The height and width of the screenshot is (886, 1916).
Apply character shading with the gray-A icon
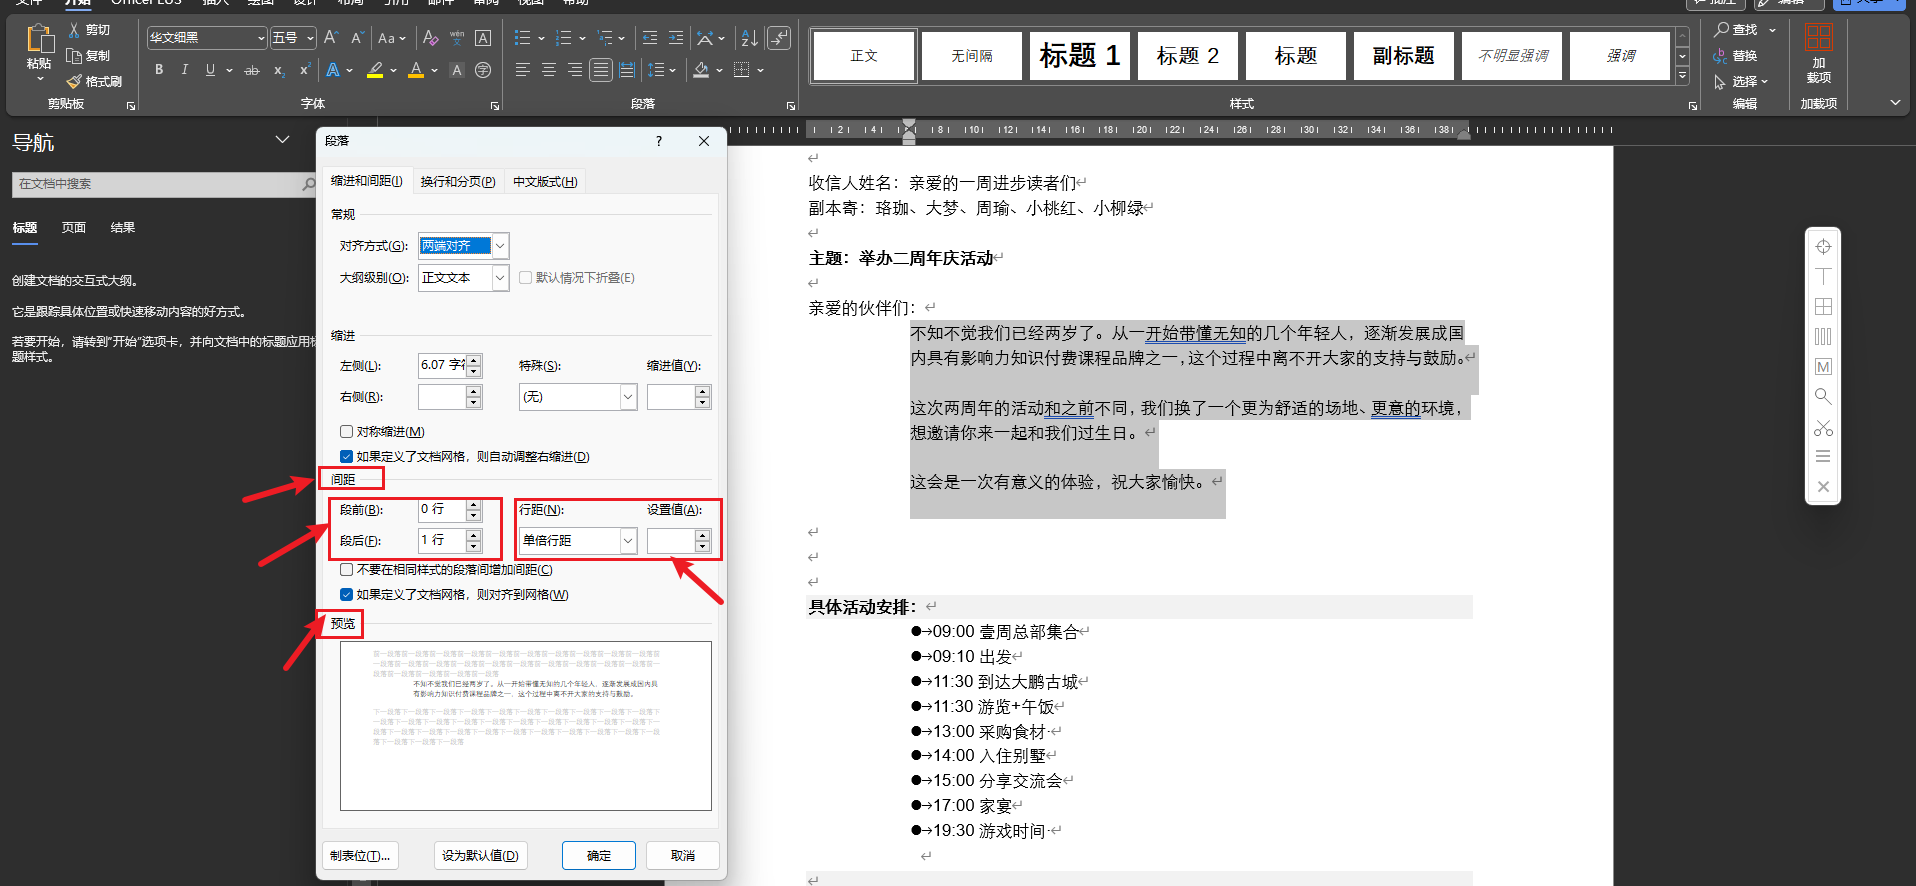(457, 70)
